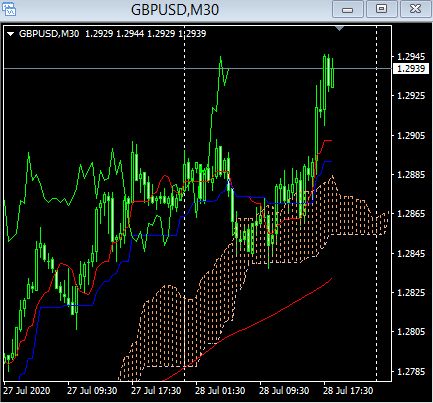The width and height of the screenshot is (433, 403).
Task: Minimize the GBPUSD chart window
Action: (348, 9)
